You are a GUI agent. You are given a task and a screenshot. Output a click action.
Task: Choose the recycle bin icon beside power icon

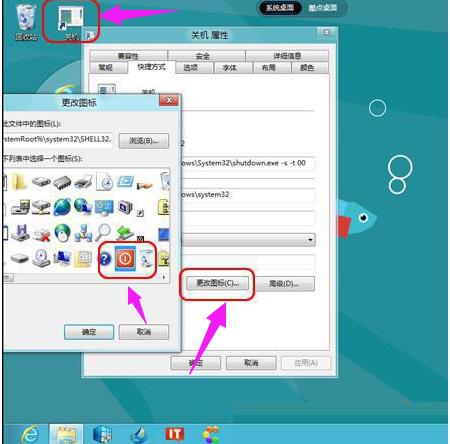click(146, 258)
